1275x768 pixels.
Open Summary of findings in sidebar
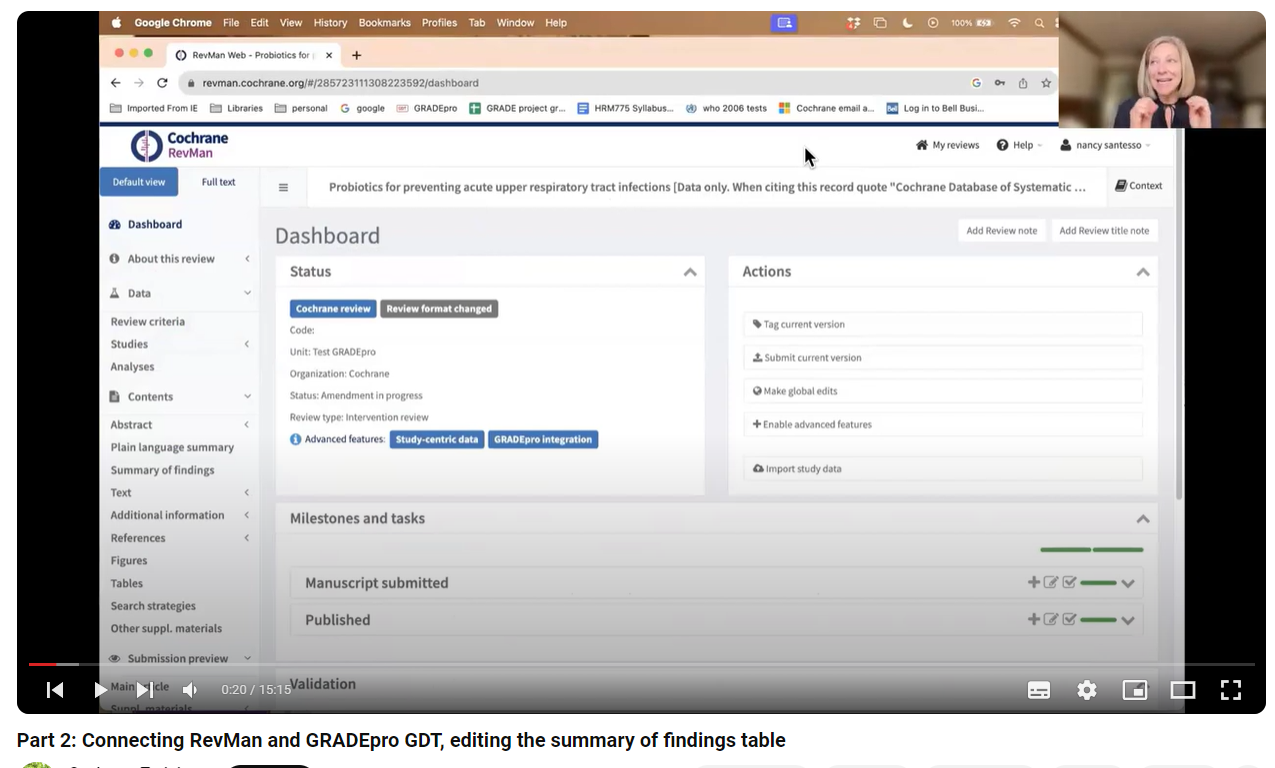click(x=162, y=470)
